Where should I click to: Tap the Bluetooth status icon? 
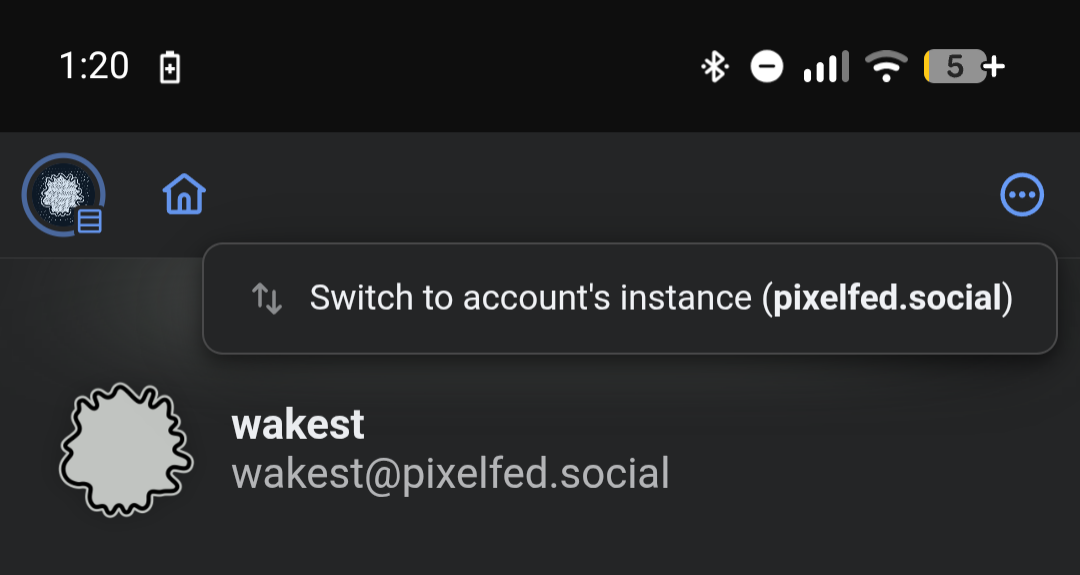coord(713,67)
